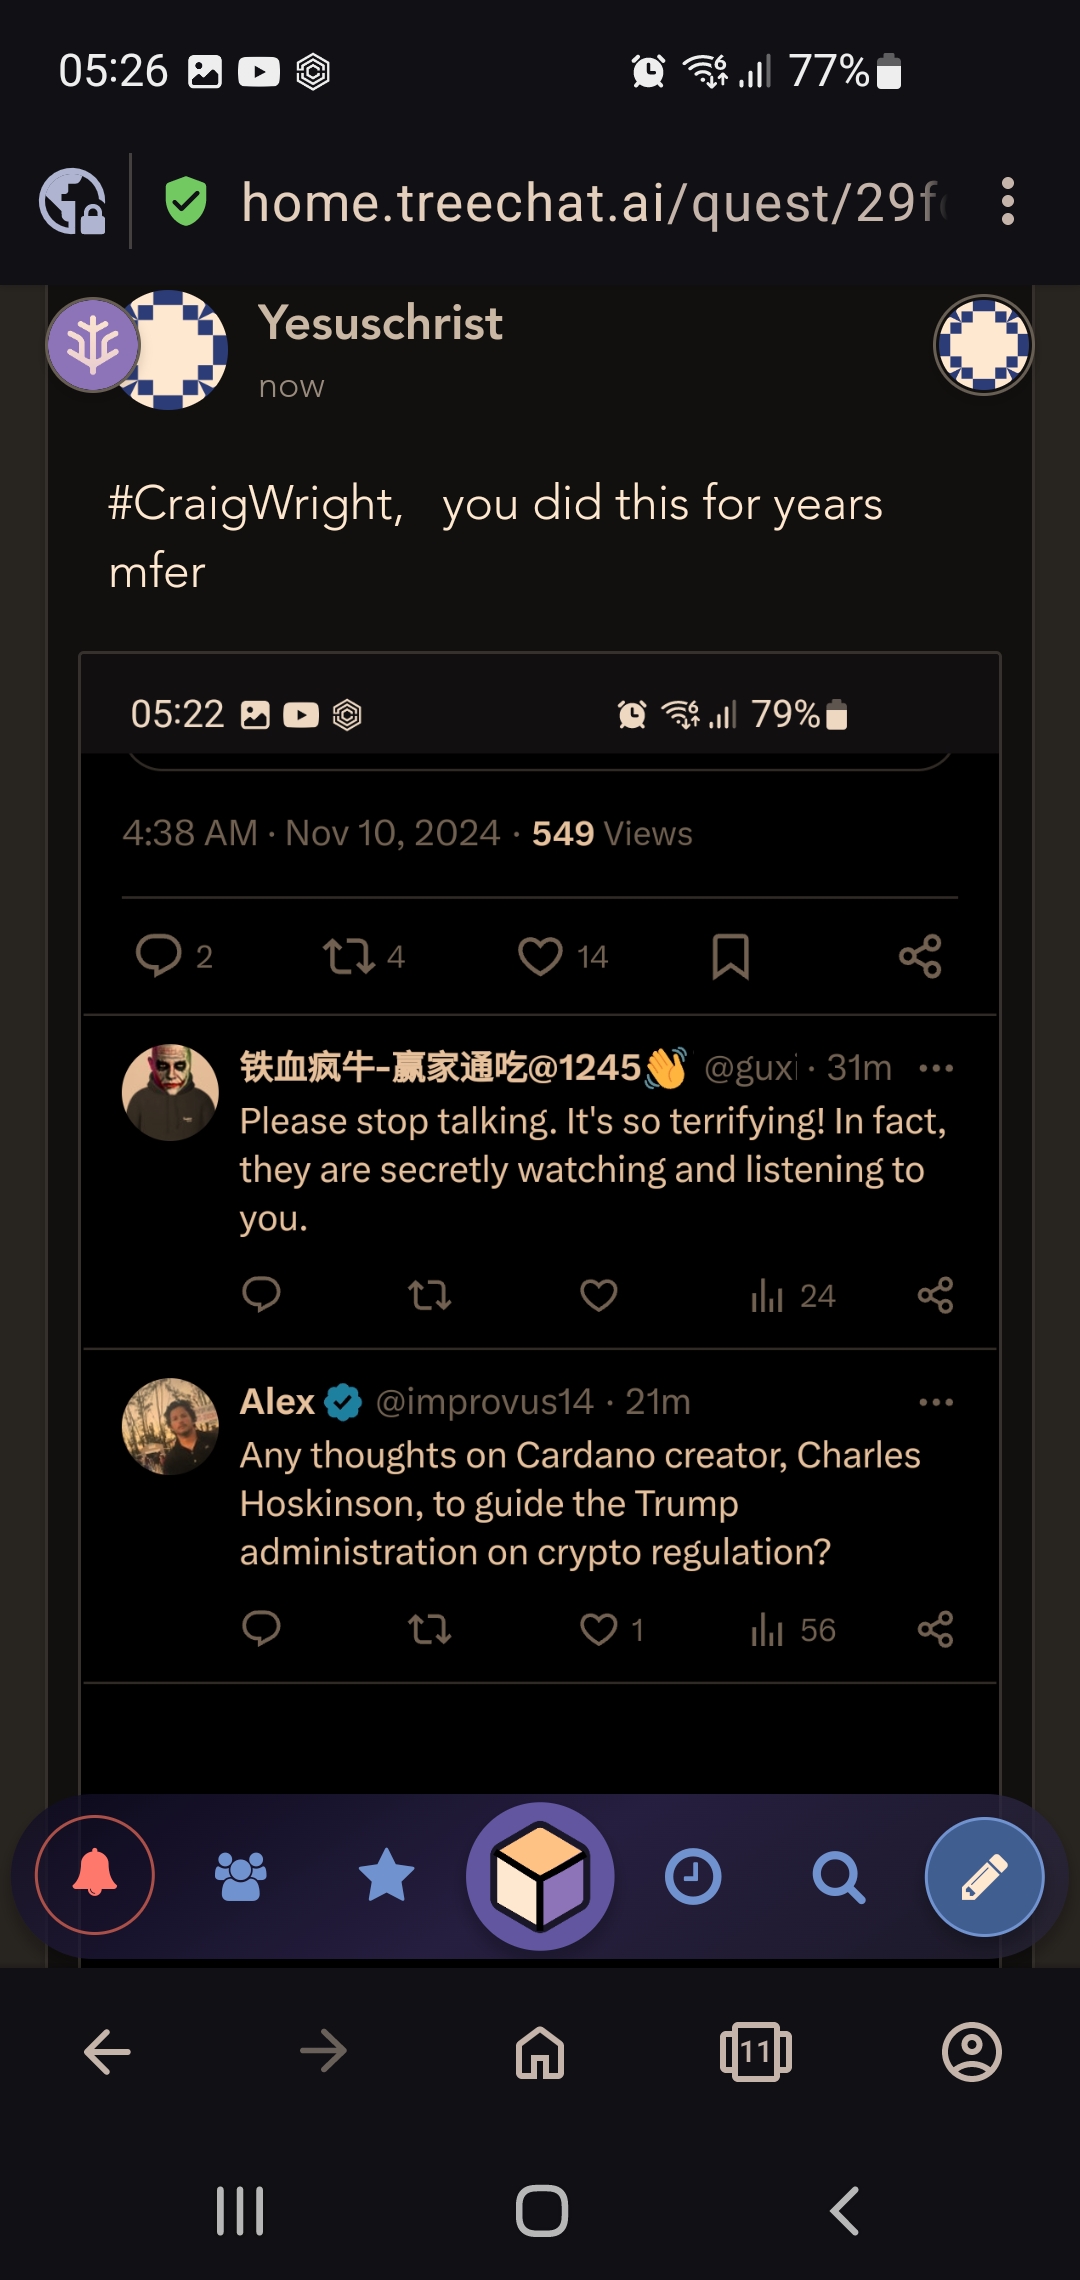The width and height of the screenshot is (1080, 2280).
Task: Tap the checkered avatar at top right
Action: coord(983,345)
